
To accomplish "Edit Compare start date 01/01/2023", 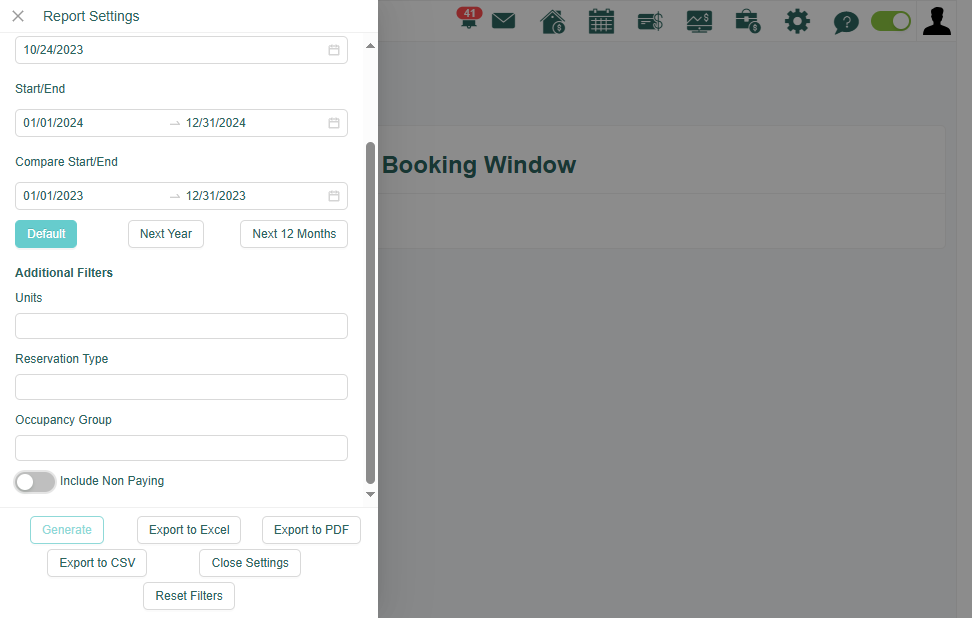I will 53,196.
